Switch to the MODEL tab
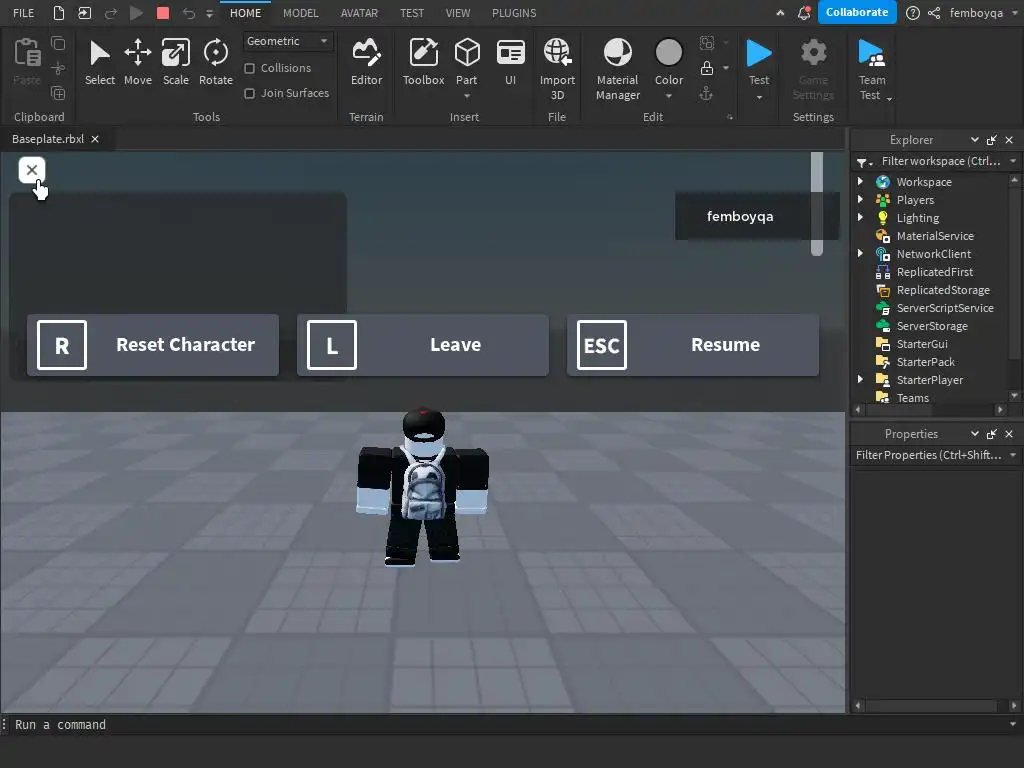 pos(300,13)
